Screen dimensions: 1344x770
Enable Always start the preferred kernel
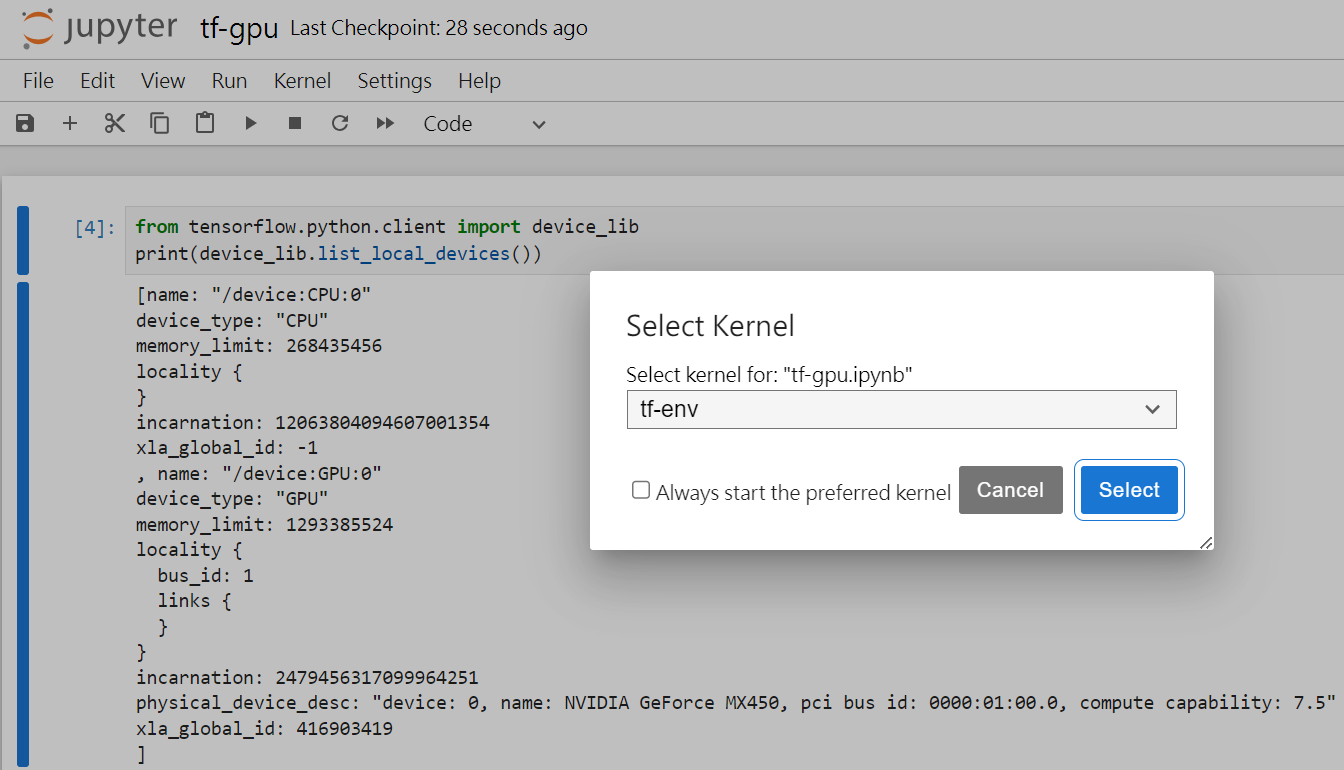pos(641,490)
